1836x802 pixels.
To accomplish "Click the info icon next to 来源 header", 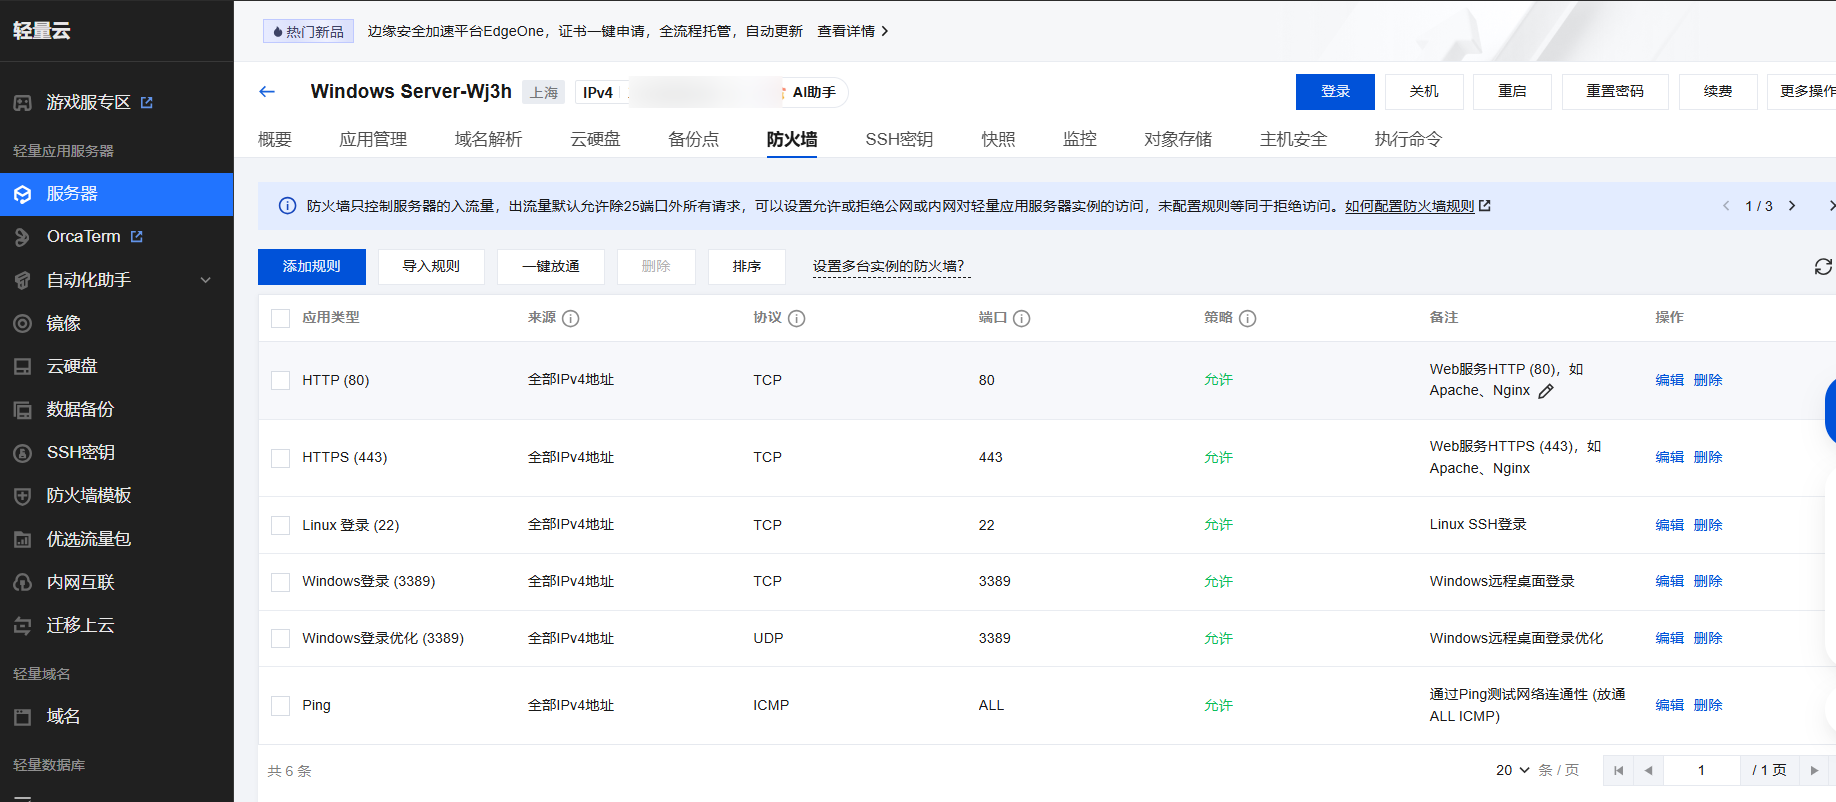I will 571,319.
